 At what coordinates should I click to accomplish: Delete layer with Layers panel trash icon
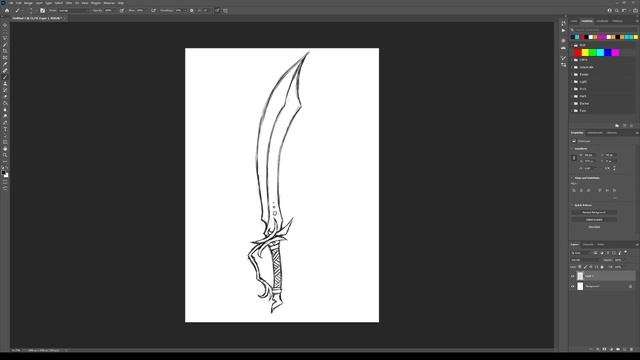631,349
